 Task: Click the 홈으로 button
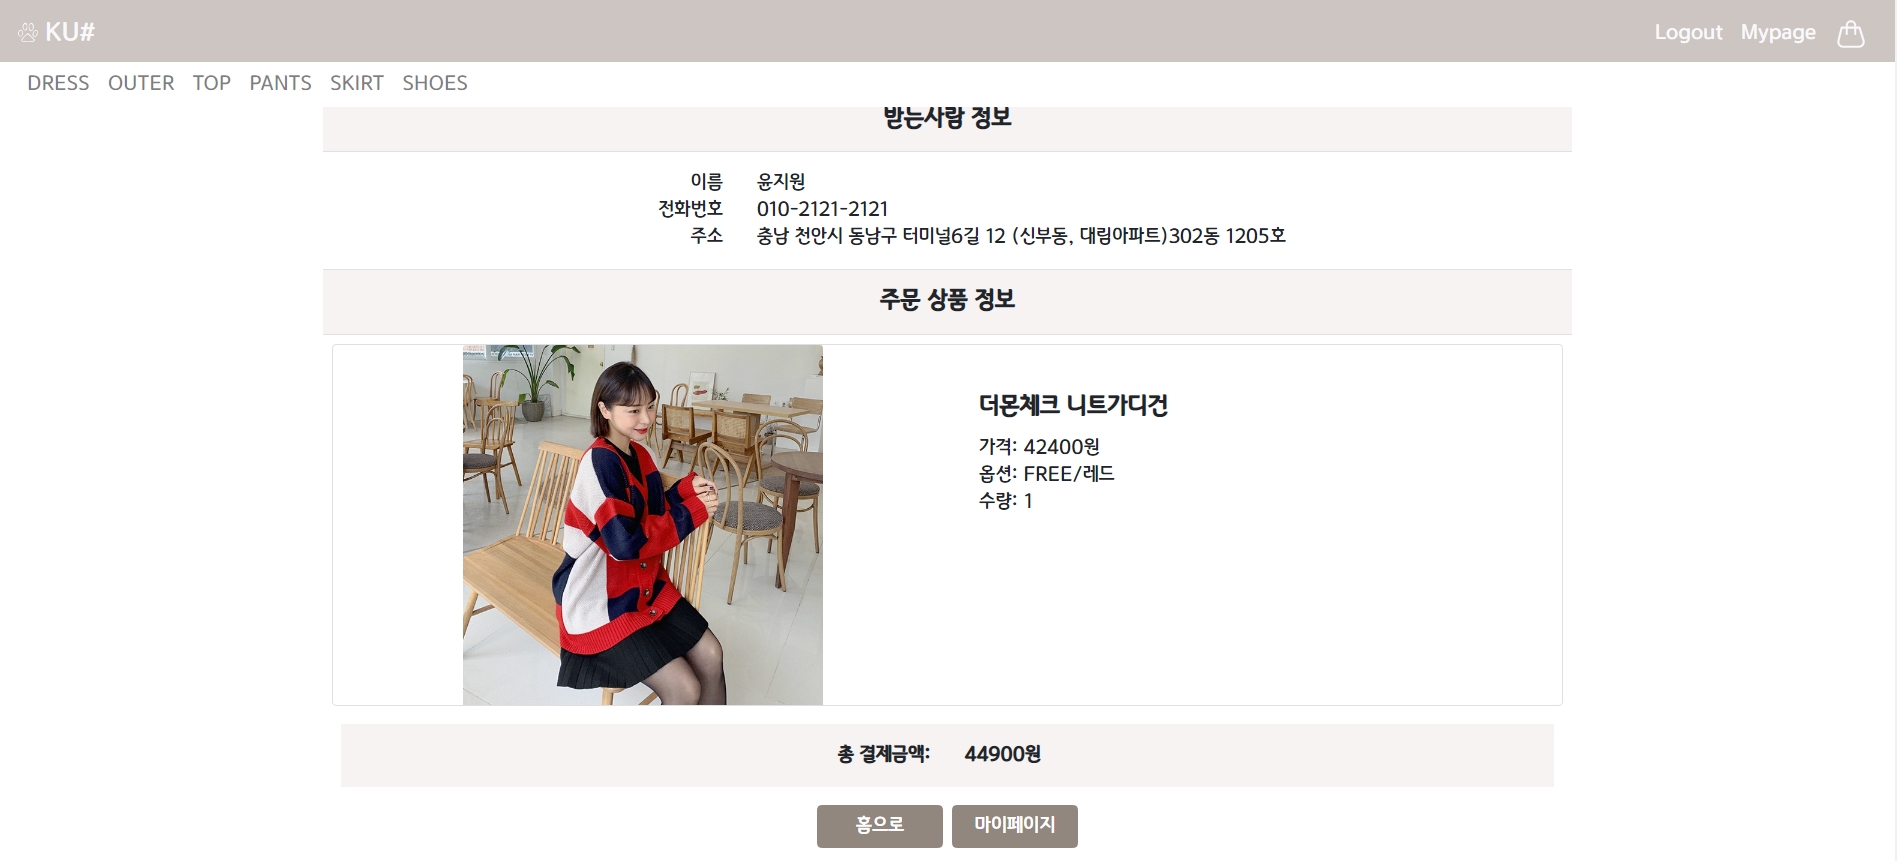pyautogui.click(x=880, y=826)
